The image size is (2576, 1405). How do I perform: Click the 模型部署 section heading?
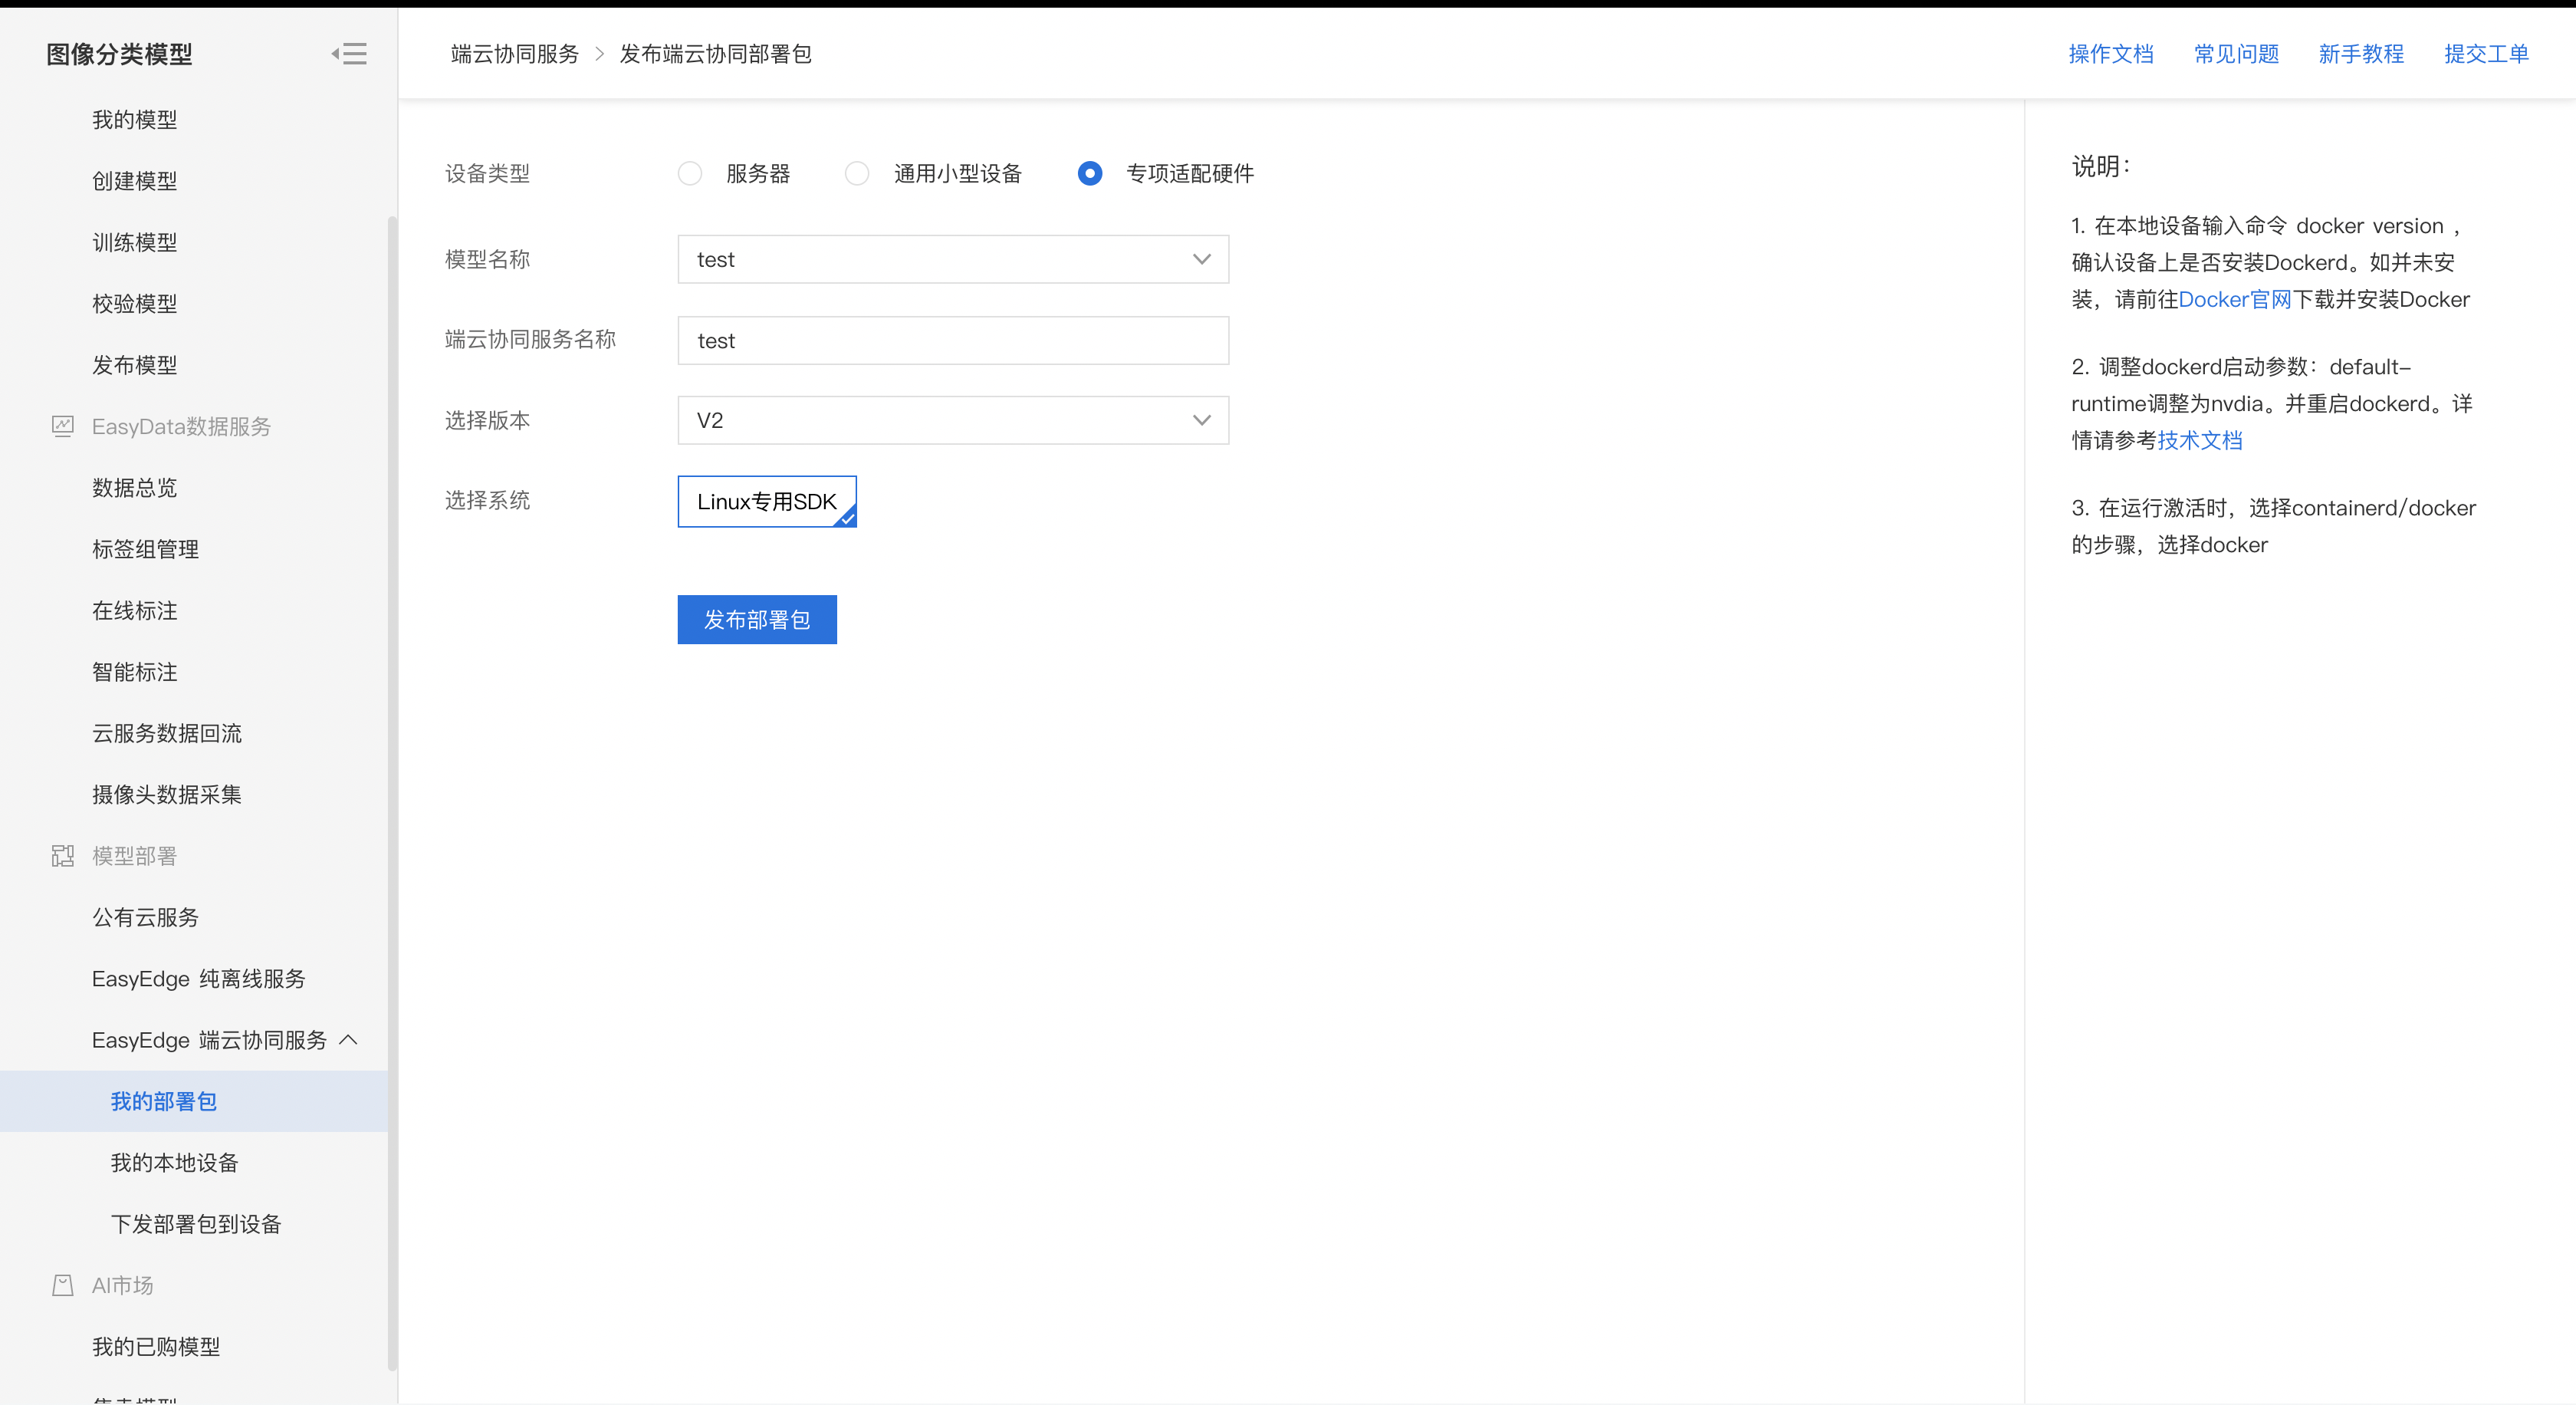pos(135,856)
